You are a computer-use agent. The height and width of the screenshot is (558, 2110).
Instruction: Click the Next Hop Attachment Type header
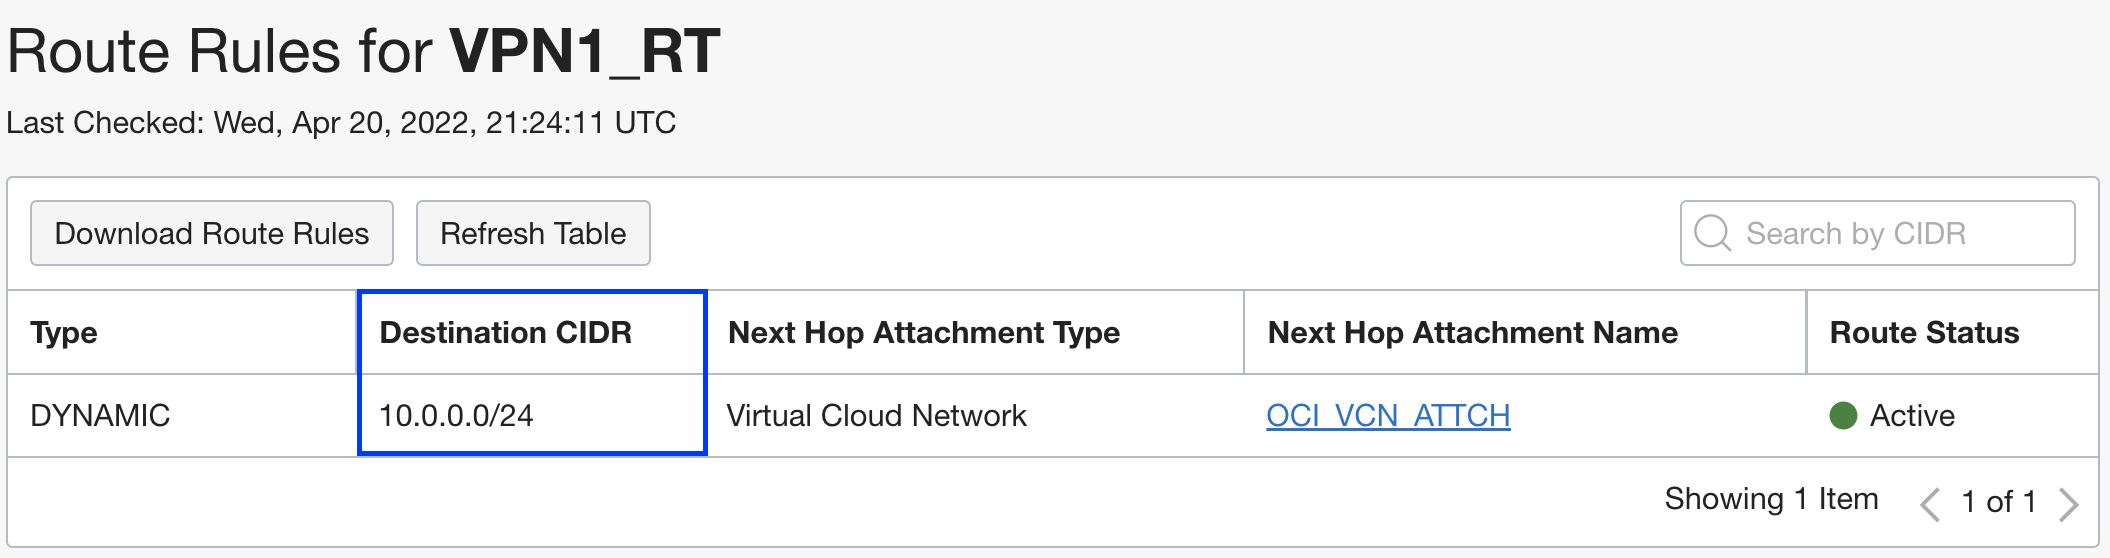coord(924,333)
